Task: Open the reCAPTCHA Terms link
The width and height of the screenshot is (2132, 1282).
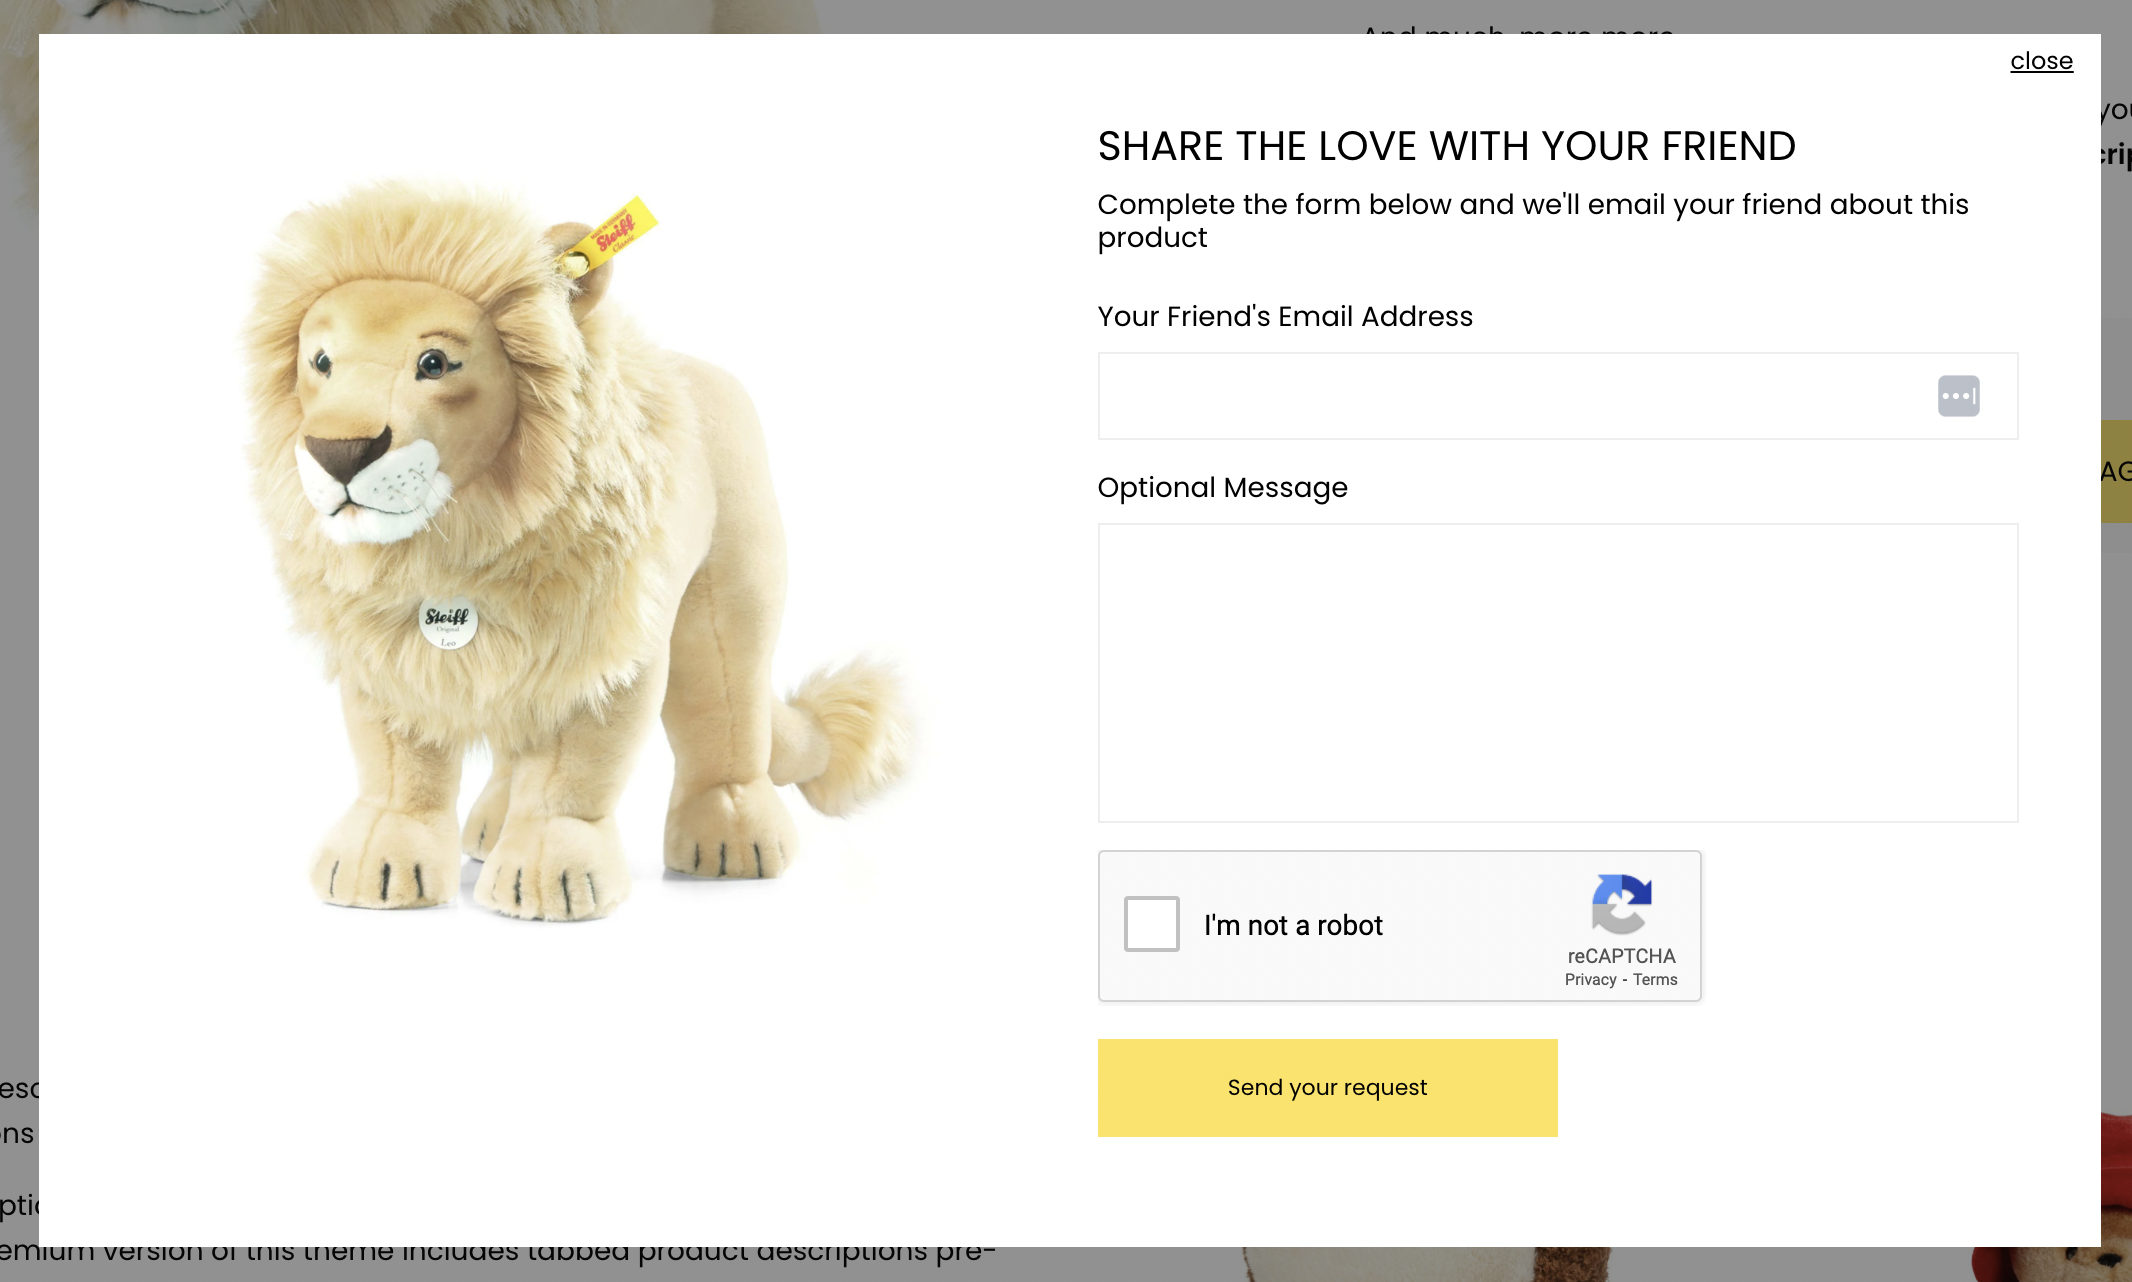Action: coord(1655,980)
